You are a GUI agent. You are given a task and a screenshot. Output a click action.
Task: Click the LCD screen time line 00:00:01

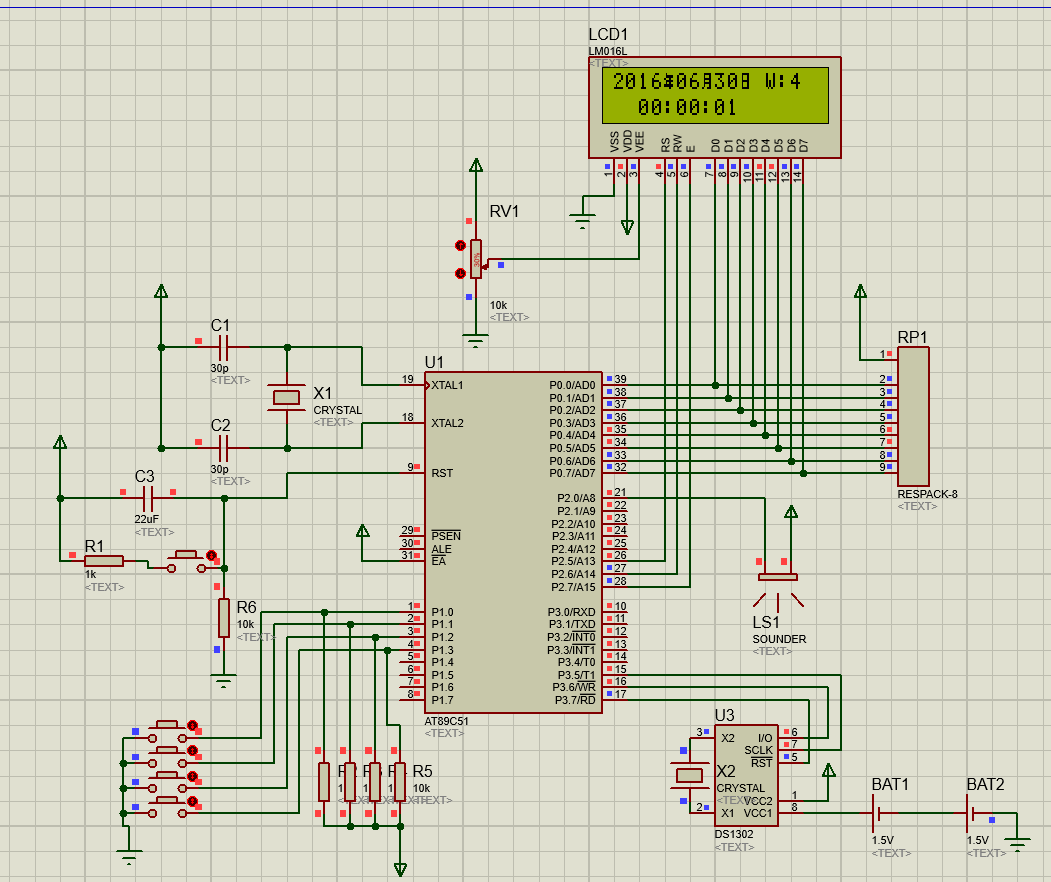pos(686,107)
